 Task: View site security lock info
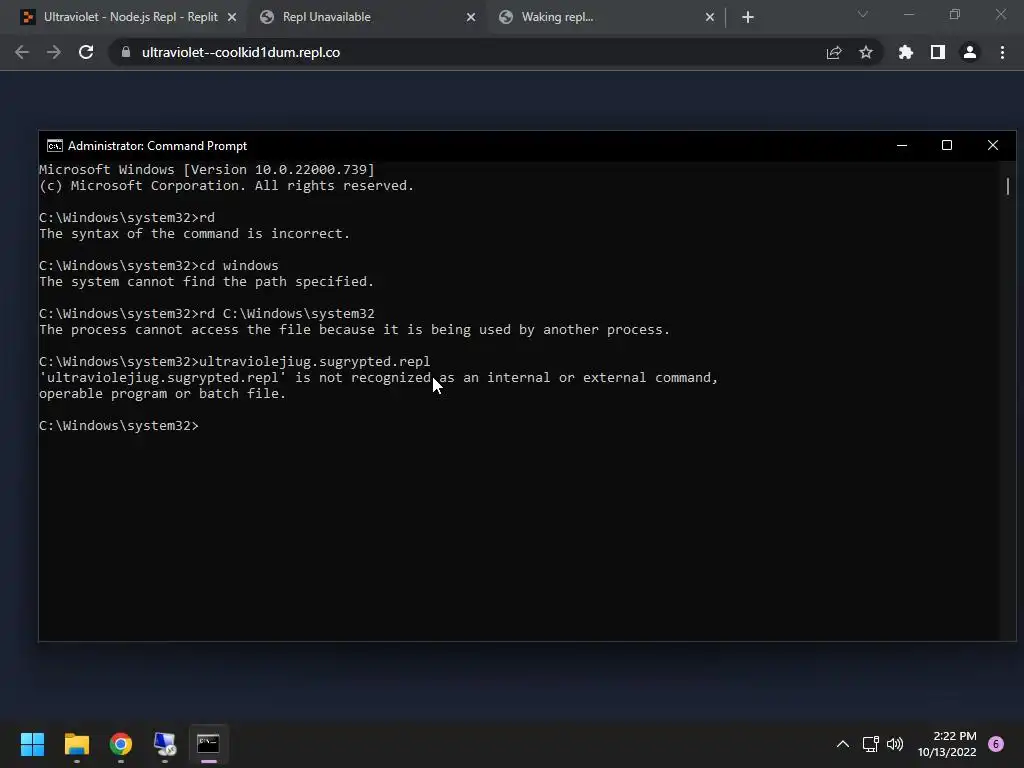(126, 52)
